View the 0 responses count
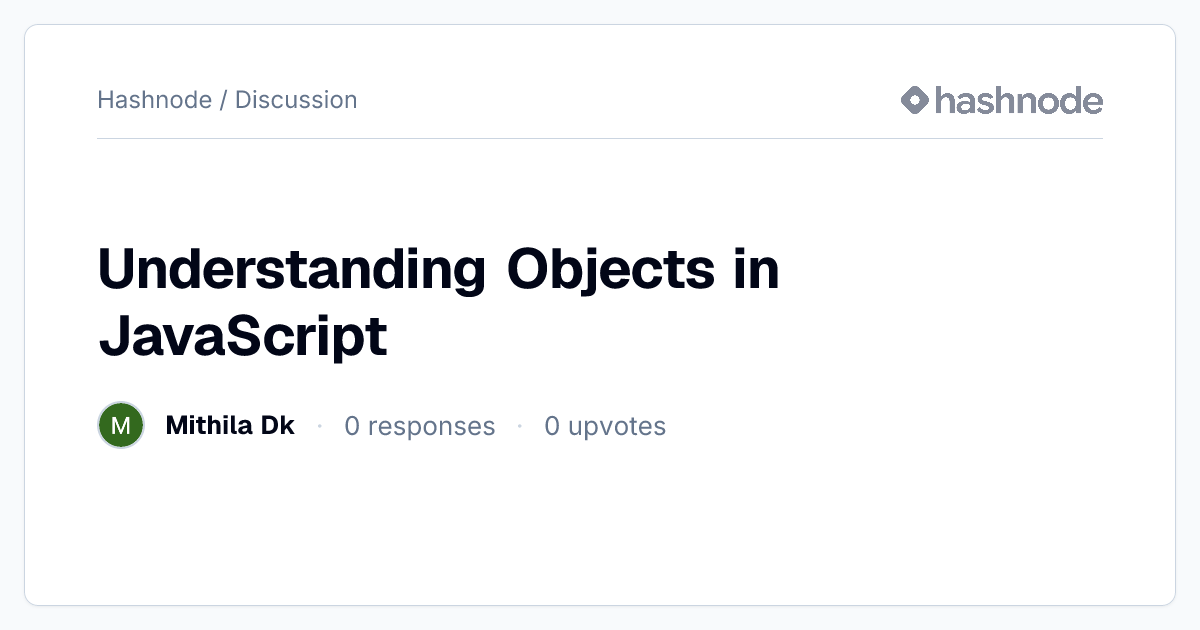Image resolution: width=1200 pixels, height=630 pixels. (420, 427)
